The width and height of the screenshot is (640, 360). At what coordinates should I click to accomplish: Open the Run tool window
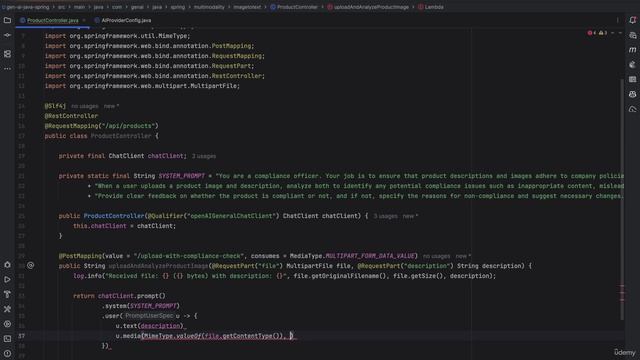coord(7,280)
